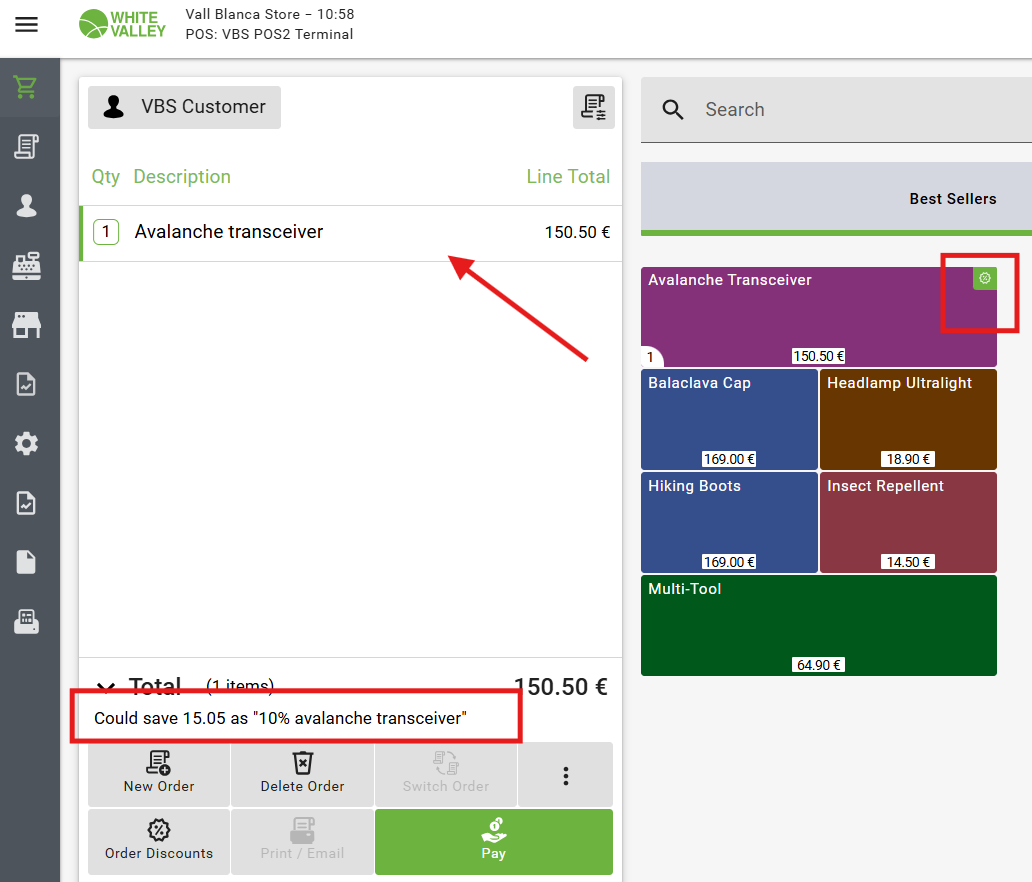Open the shopping cart sidebar icon
Screen dimensions: 1032x882
tap(26, 87)
